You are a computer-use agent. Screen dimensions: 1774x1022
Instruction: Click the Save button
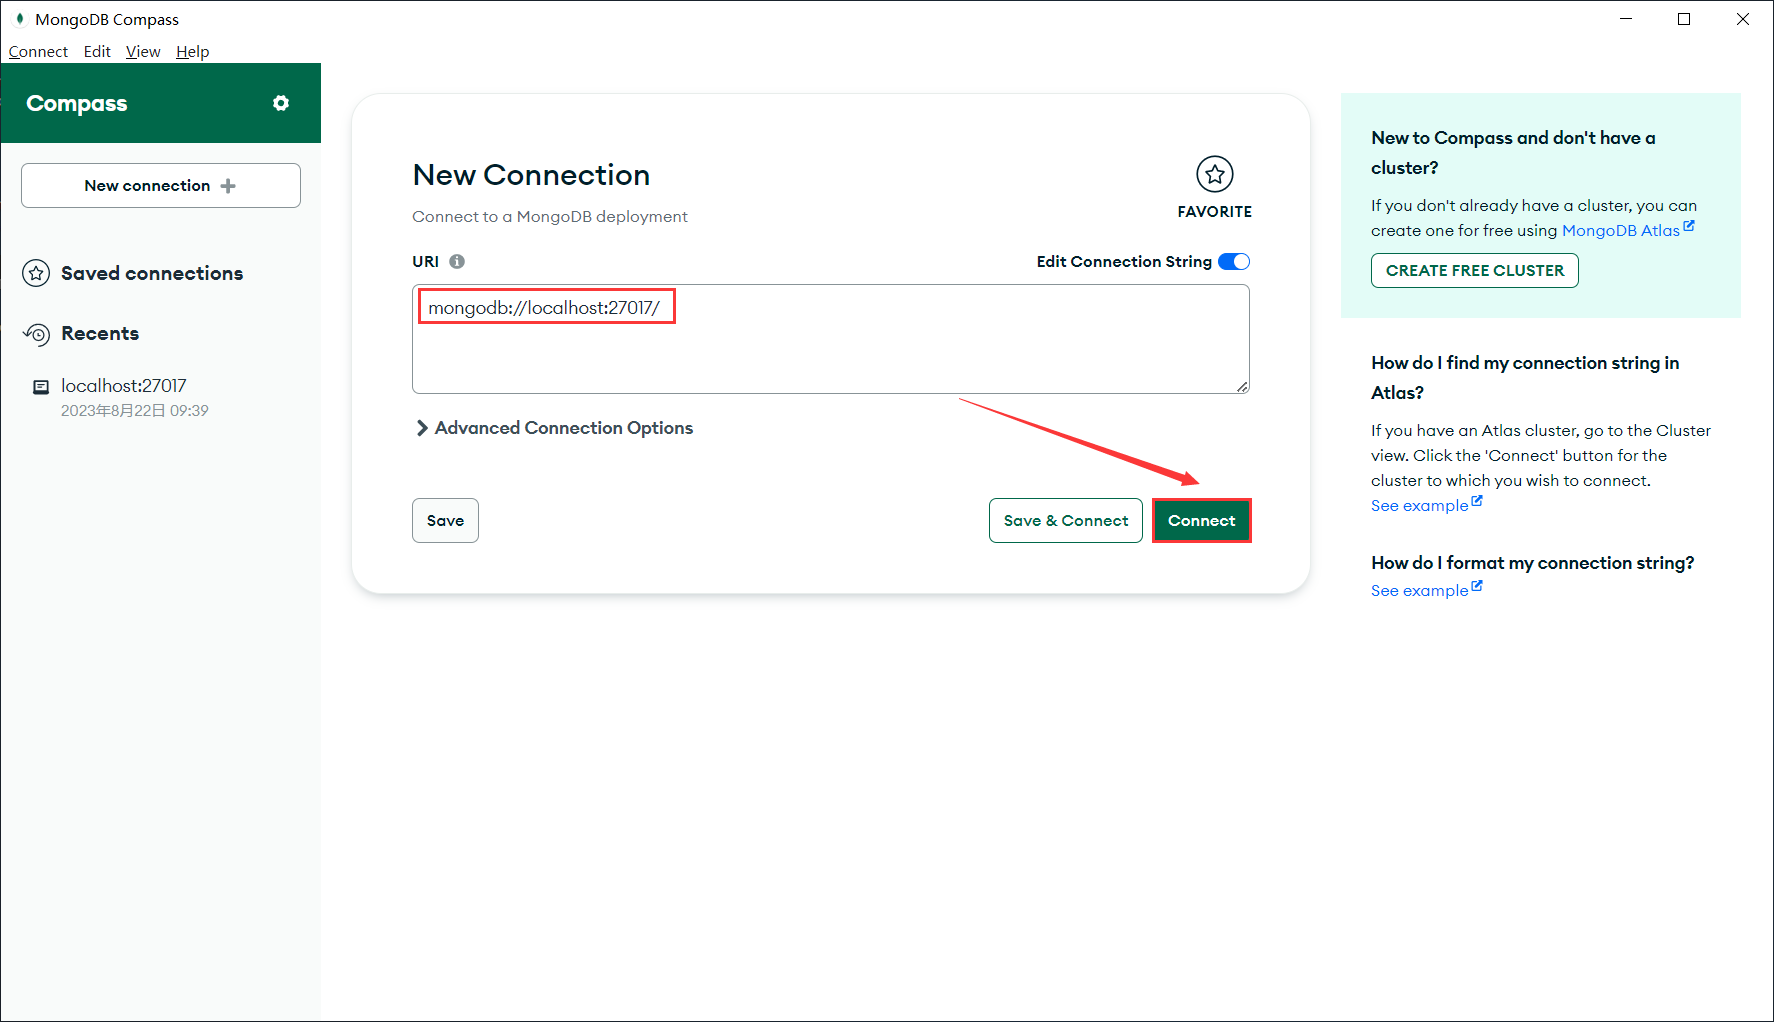[445, 521]
